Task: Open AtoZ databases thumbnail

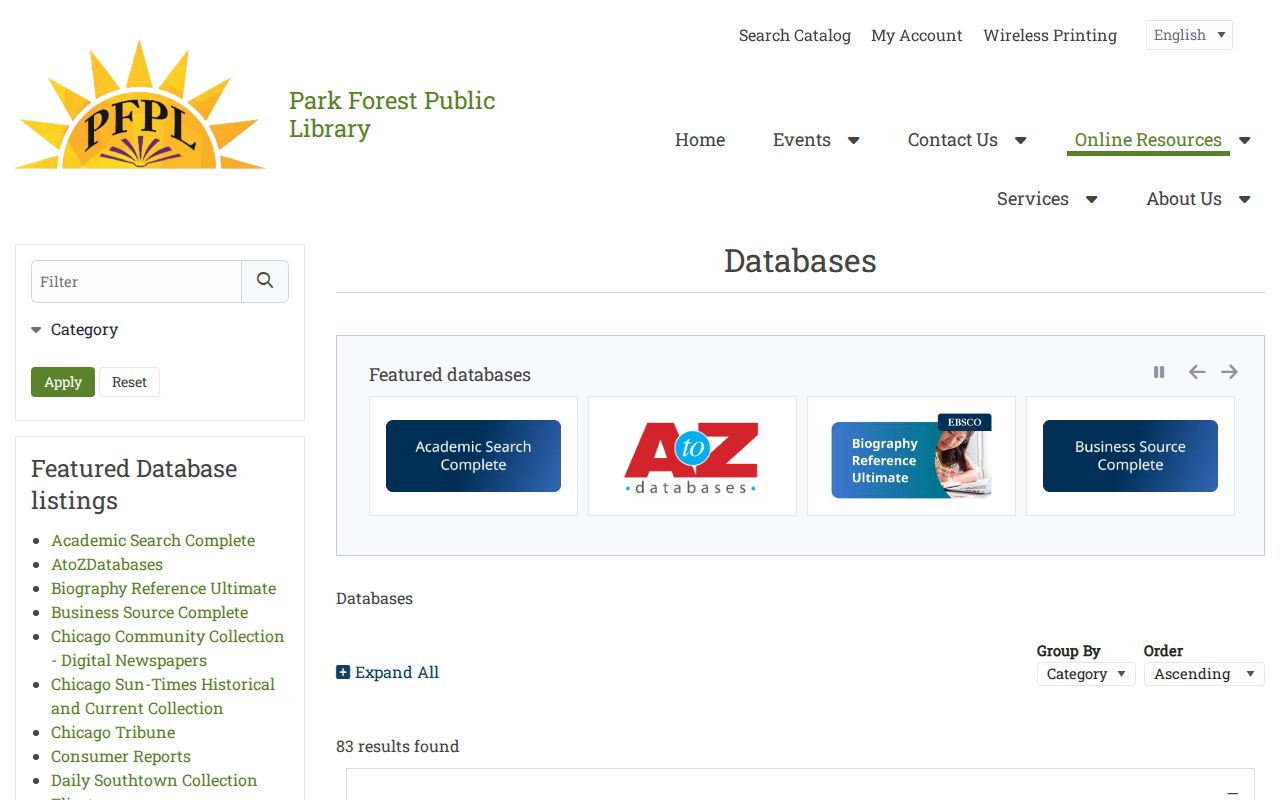Action: click(692, 456)
